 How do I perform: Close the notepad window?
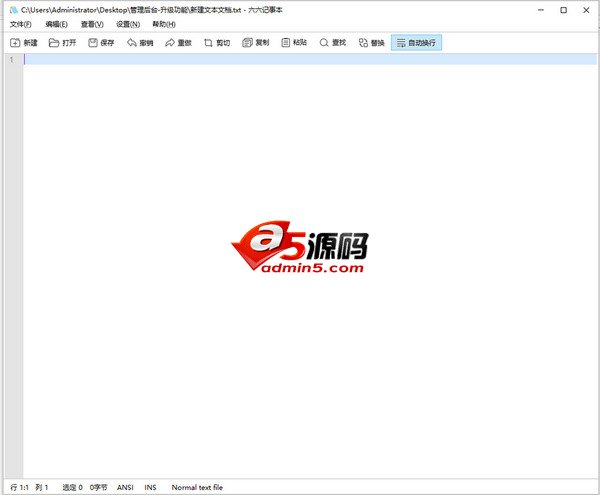(586, 10)
